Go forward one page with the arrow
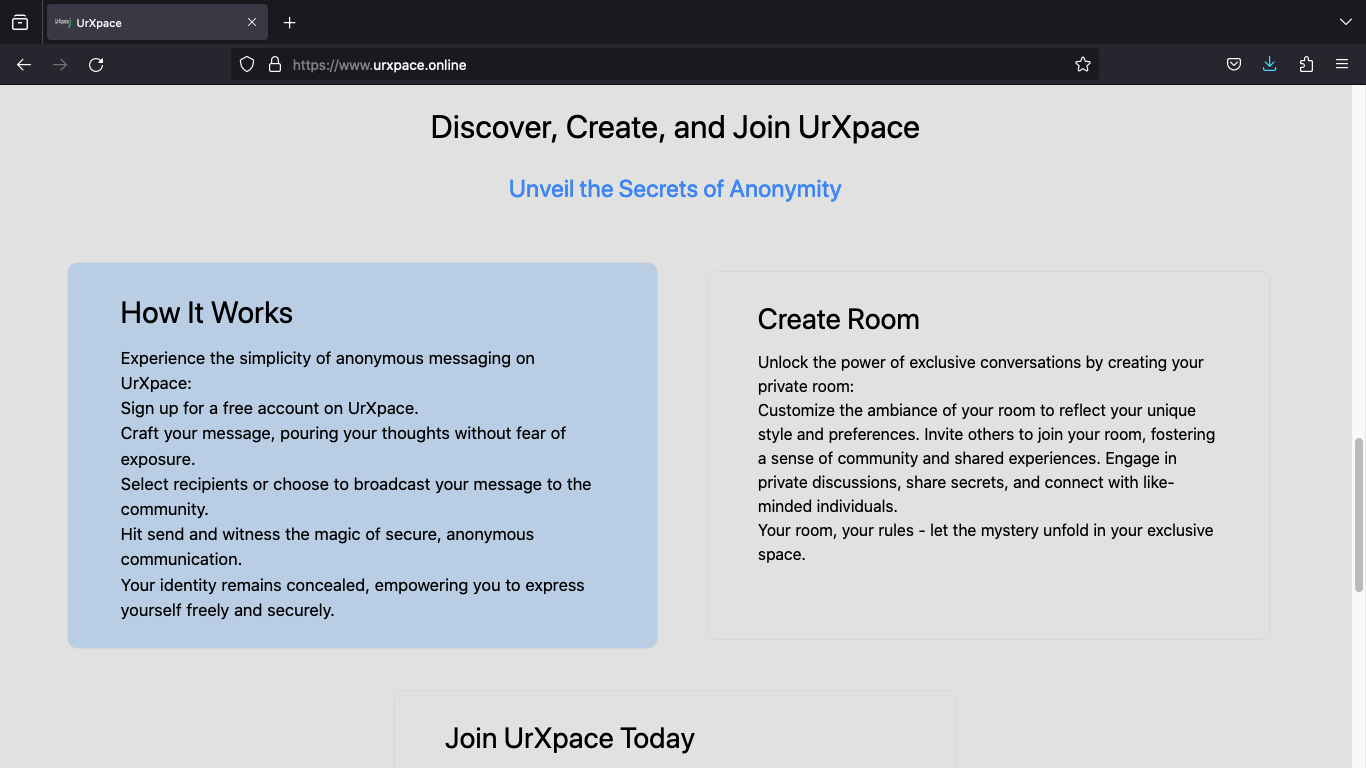 click(x=60, y=65)
